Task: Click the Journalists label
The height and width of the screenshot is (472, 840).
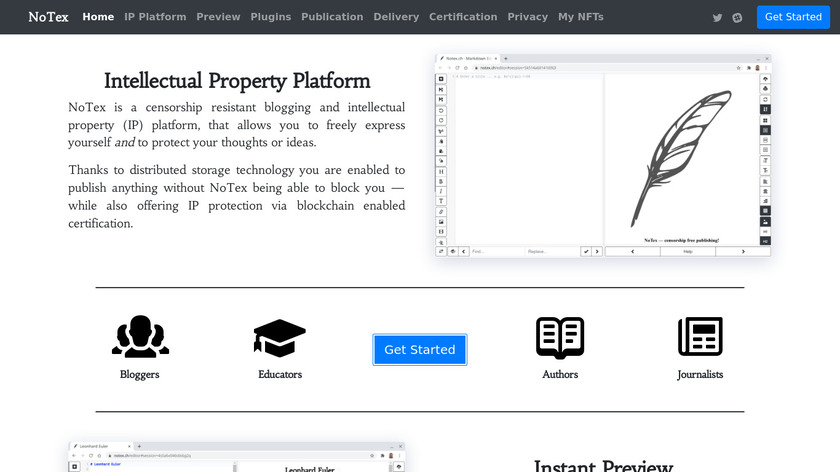Action: [700, 374]
